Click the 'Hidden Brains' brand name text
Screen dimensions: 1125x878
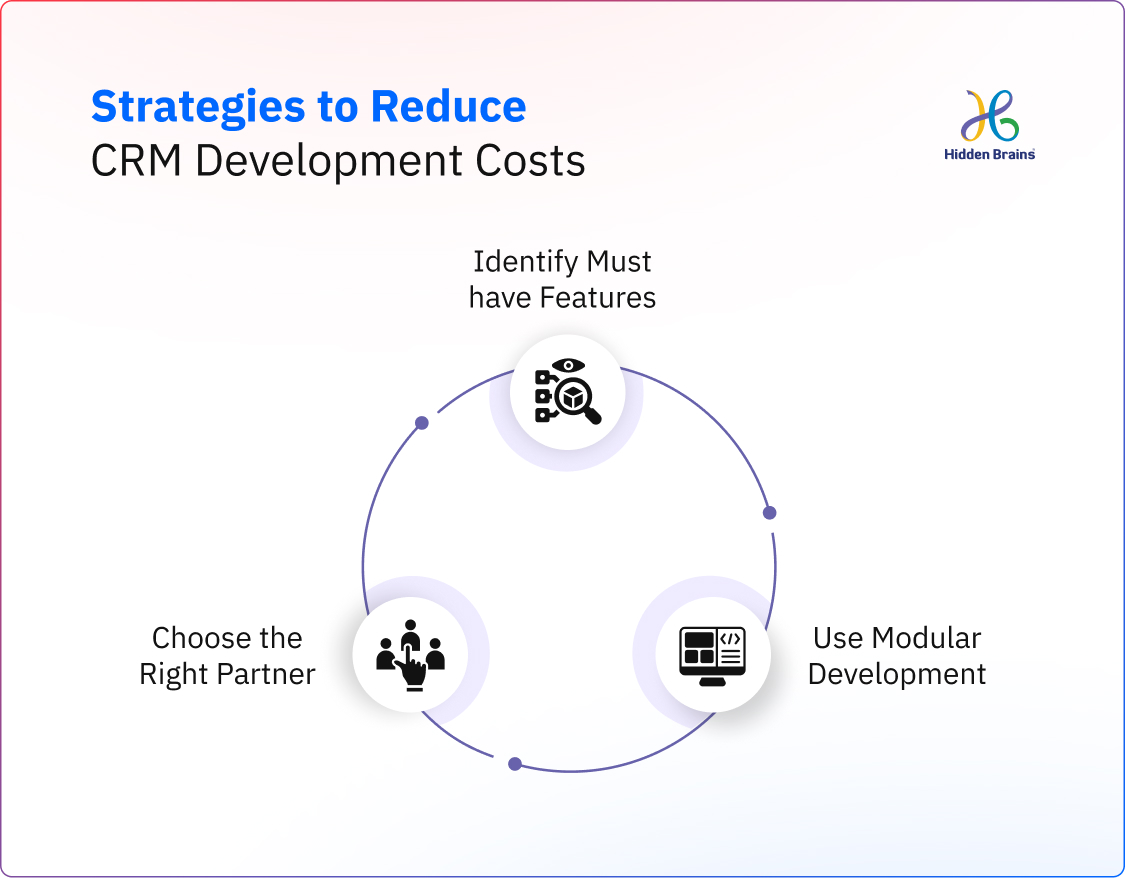(x=990, y=153)
